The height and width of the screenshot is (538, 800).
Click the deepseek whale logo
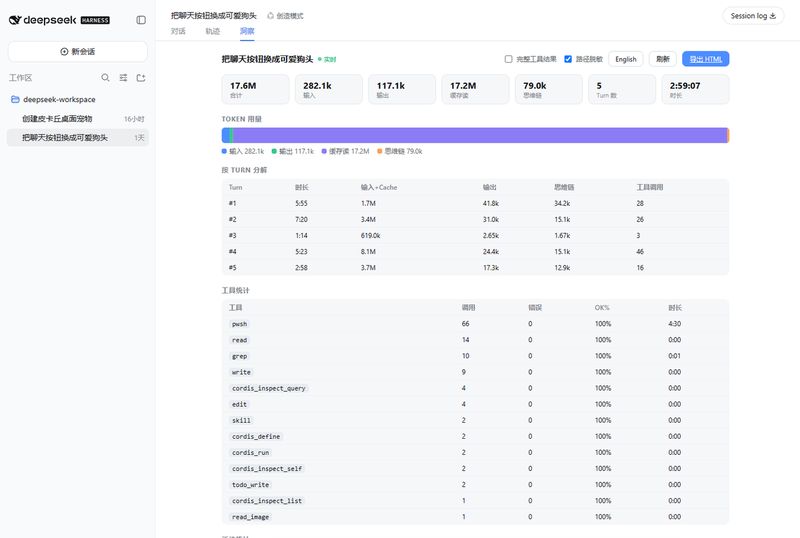[15, 20]
